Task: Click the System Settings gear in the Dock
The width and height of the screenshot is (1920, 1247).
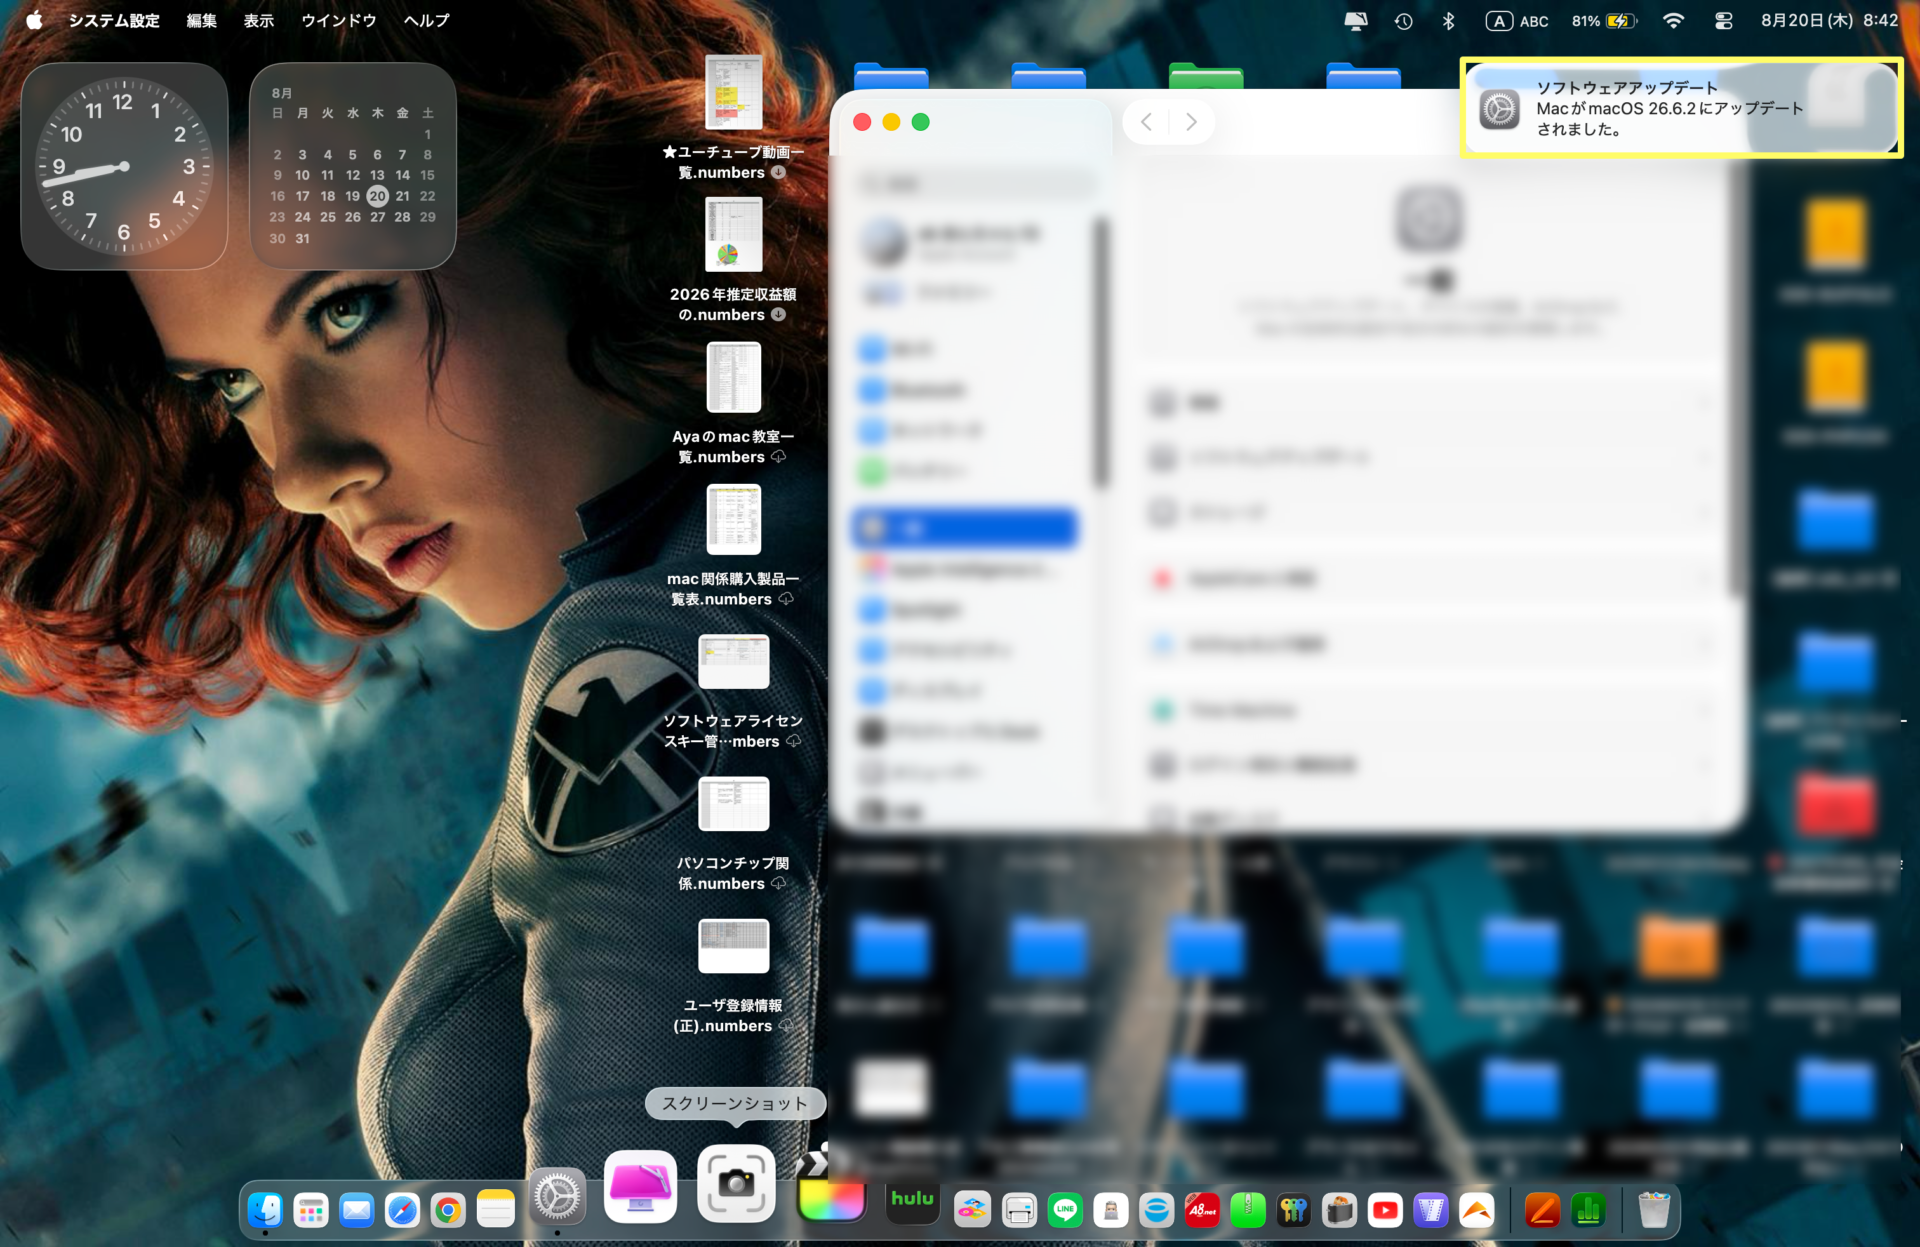Action: (x=557, y=1196)
